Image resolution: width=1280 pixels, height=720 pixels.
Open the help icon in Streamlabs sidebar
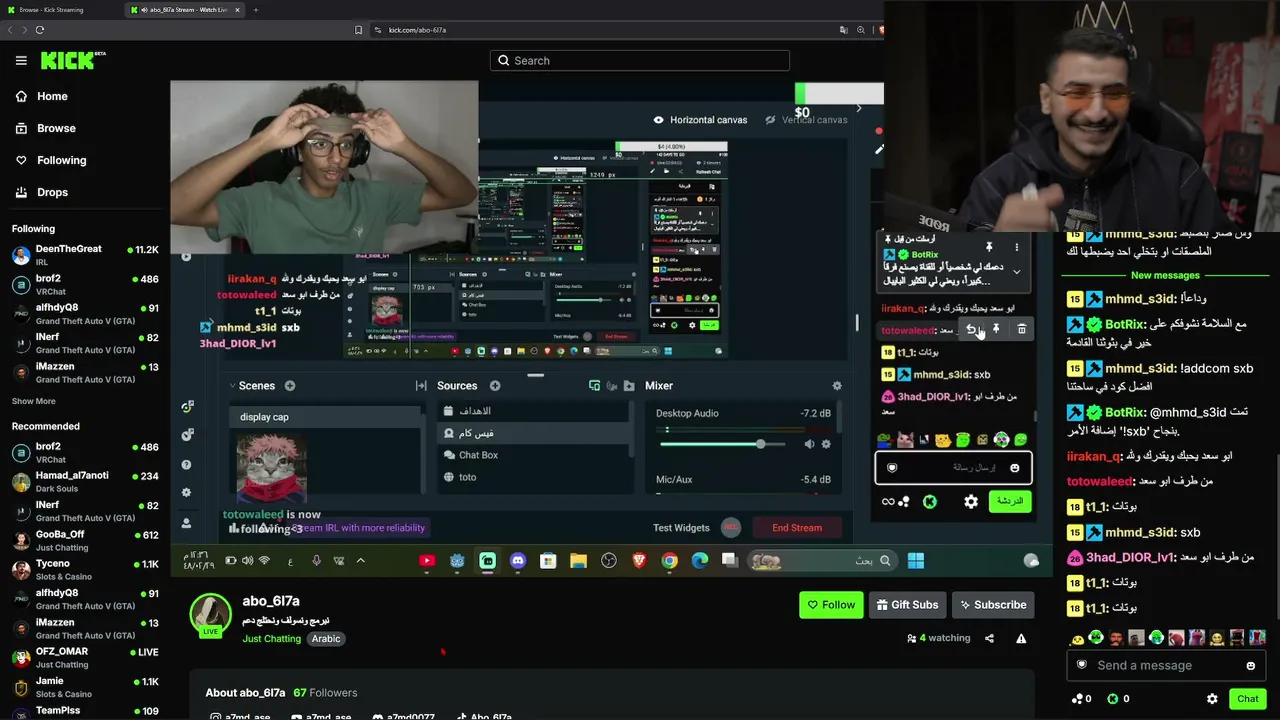[186, 465]
